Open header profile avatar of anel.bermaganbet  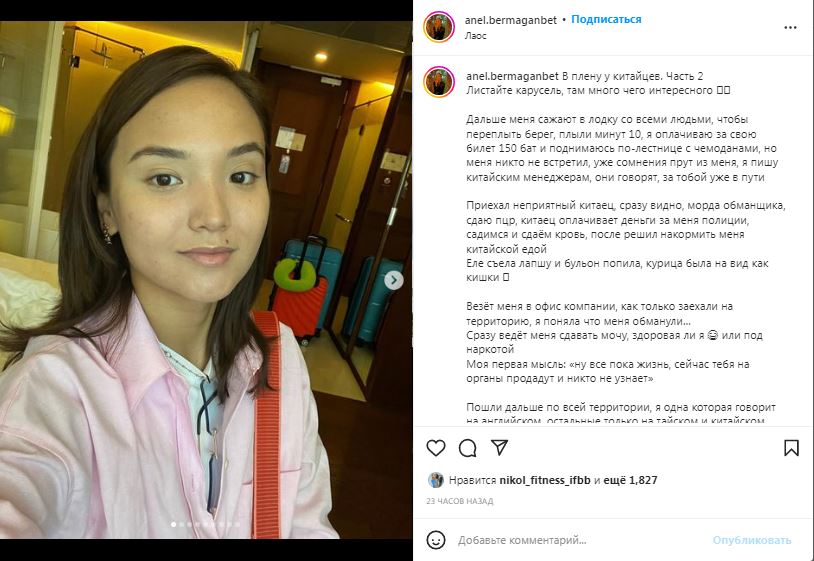point(439,26)
